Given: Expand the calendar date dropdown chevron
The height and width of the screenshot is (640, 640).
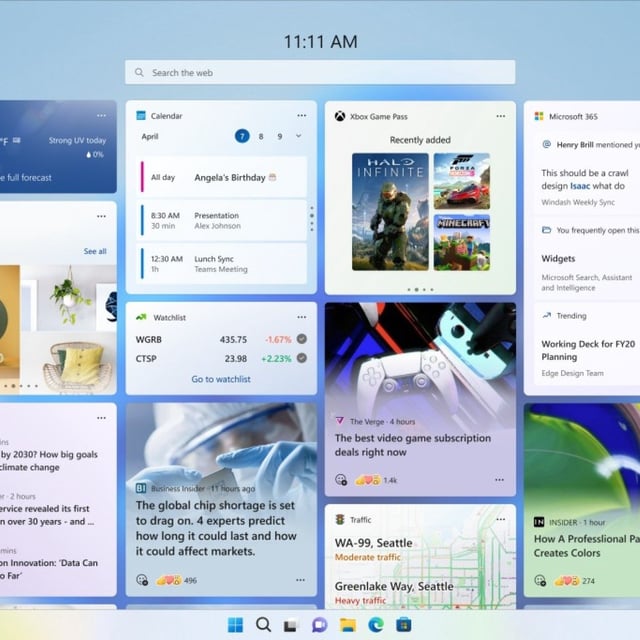Looking at the screenshot, I should click(x=298, y=136).
